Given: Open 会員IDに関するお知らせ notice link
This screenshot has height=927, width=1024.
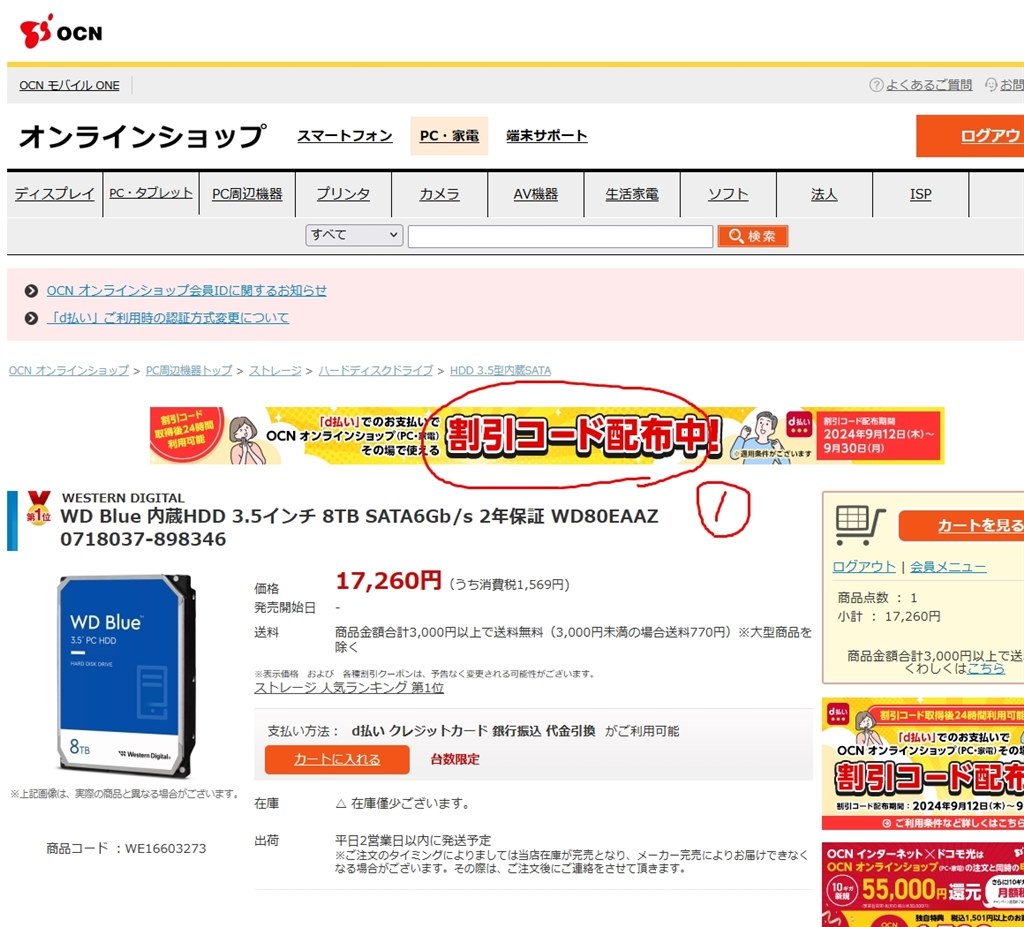Looking at the screenshot, I should [187, 291].
